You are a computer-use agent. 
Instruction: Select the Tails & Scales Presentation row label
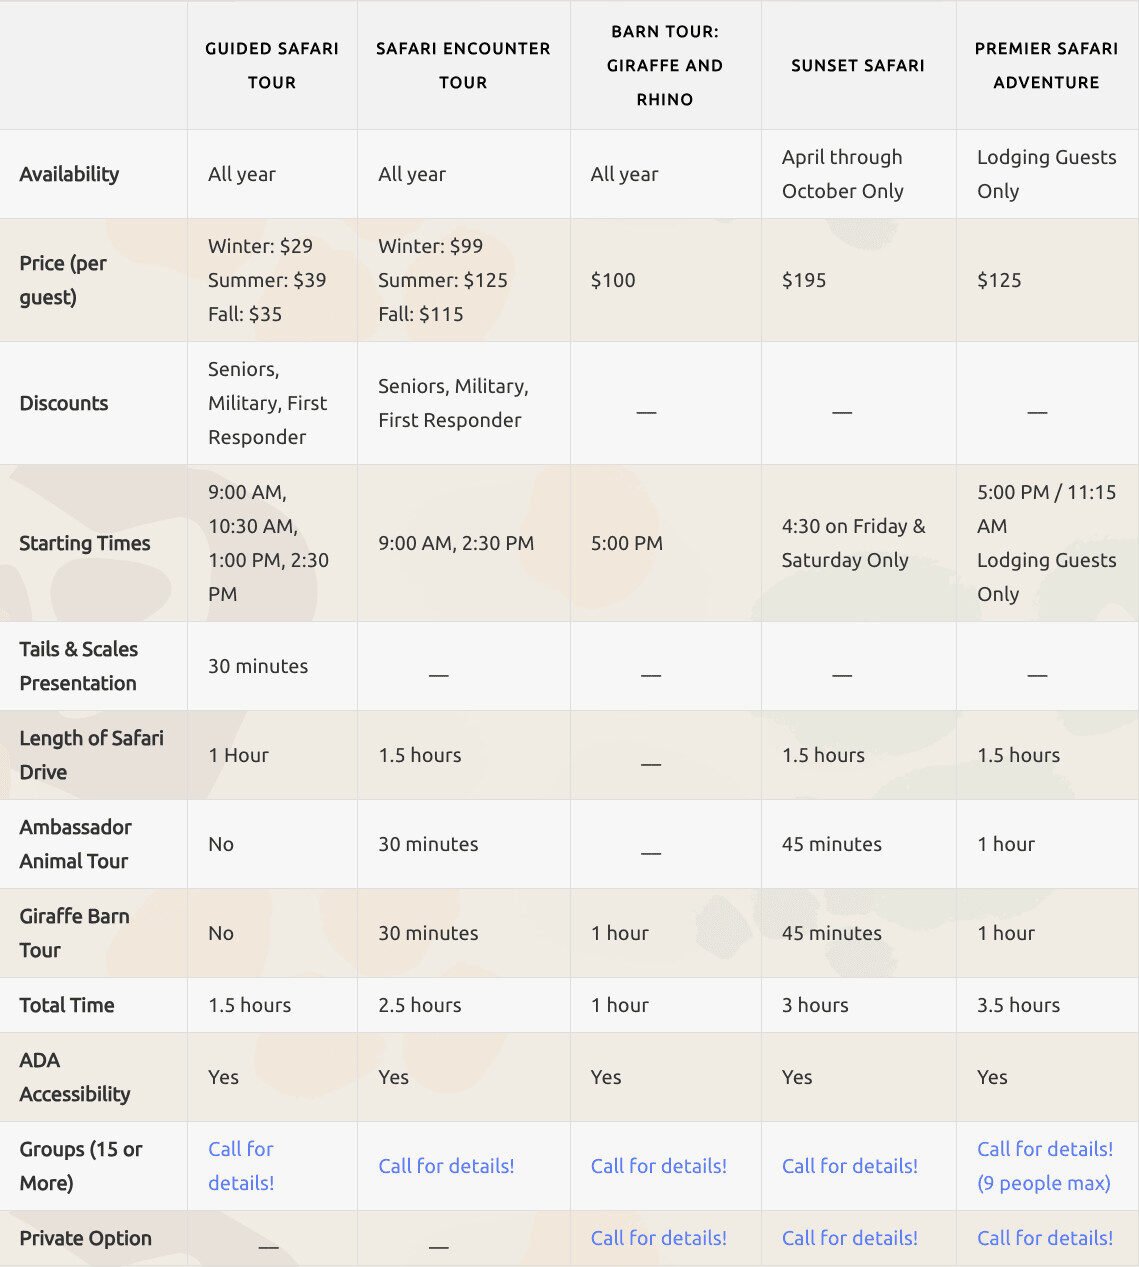(78, 666)
